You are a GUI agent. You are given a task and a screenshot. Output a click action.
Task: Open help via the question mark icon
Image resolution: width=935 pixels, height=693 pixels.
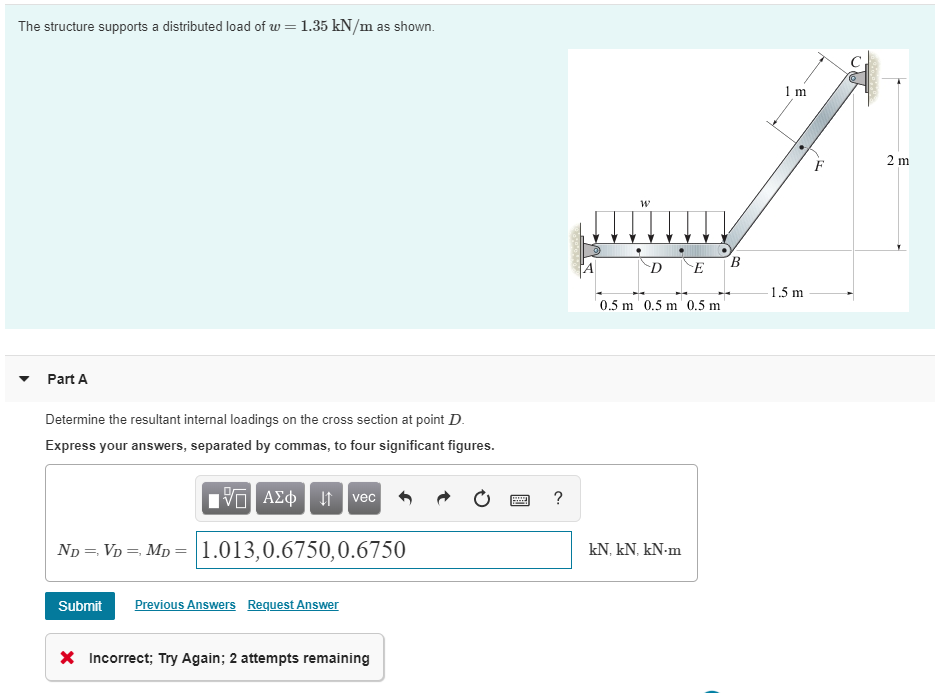557,498
